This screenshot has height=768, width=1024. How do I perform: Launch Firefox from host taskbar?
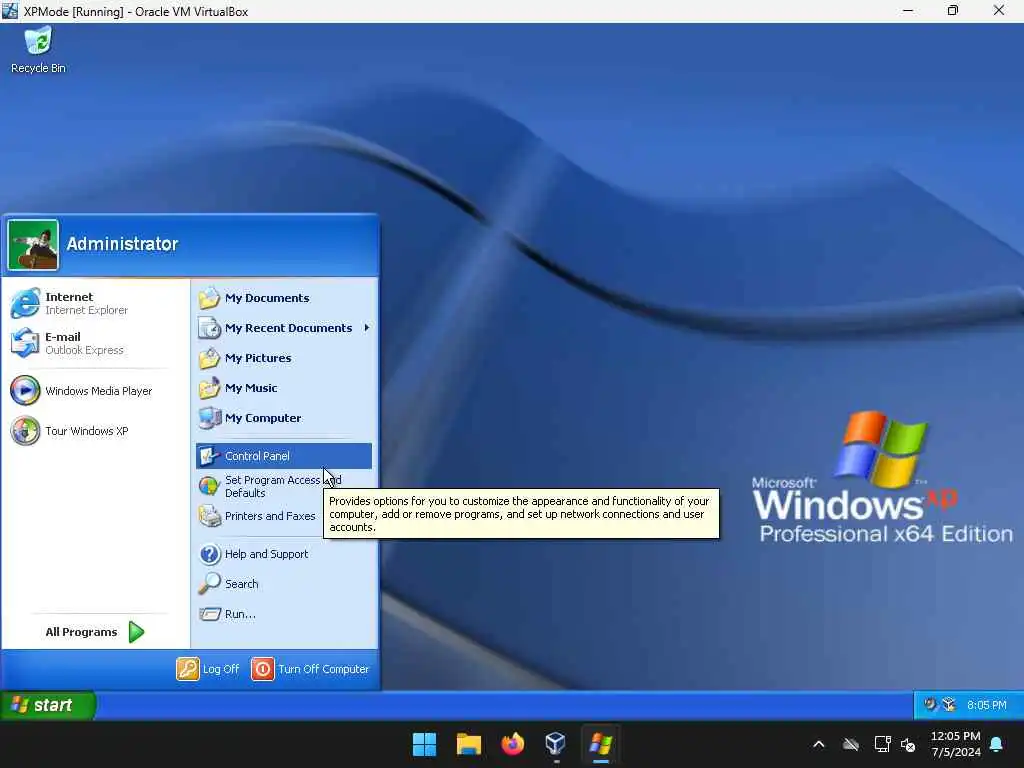513,744
